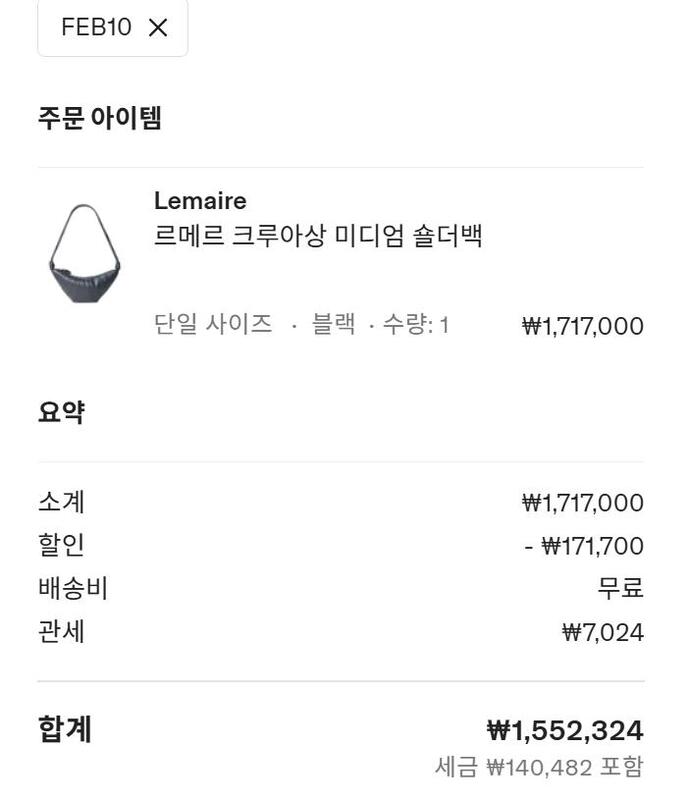
Task: Open the 르메르 크루아상 미디엄 숄더백 product title
Action: coord(318,238)
